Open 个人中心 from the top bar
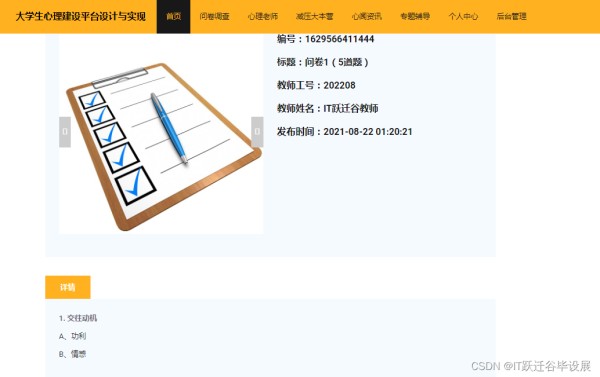The width and height of the screenshot is (600, 377). (463, 16)
